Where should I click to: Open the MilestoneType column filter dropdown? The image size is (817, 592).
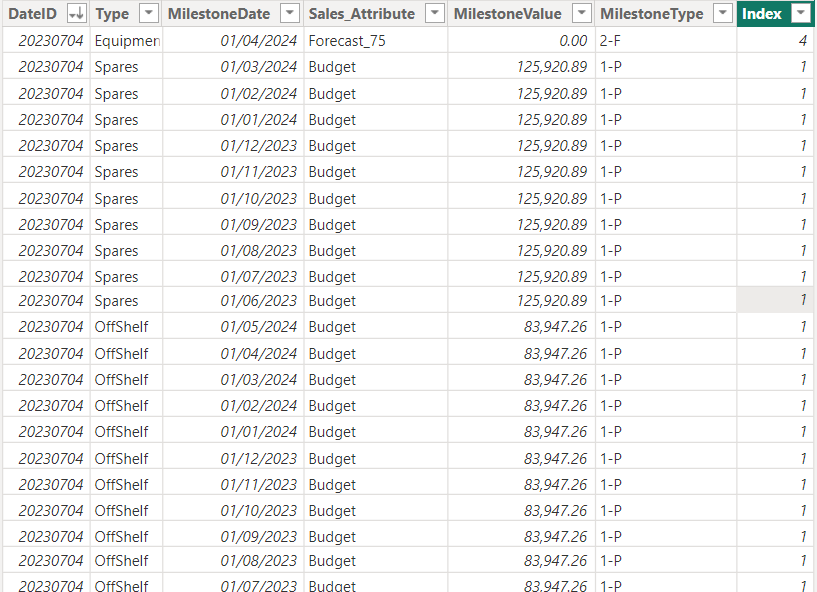723,14
